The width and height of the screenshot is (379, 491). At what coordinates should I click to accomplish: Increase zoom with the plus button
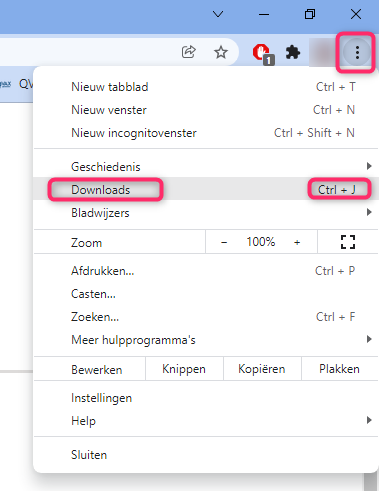(297, 242)
